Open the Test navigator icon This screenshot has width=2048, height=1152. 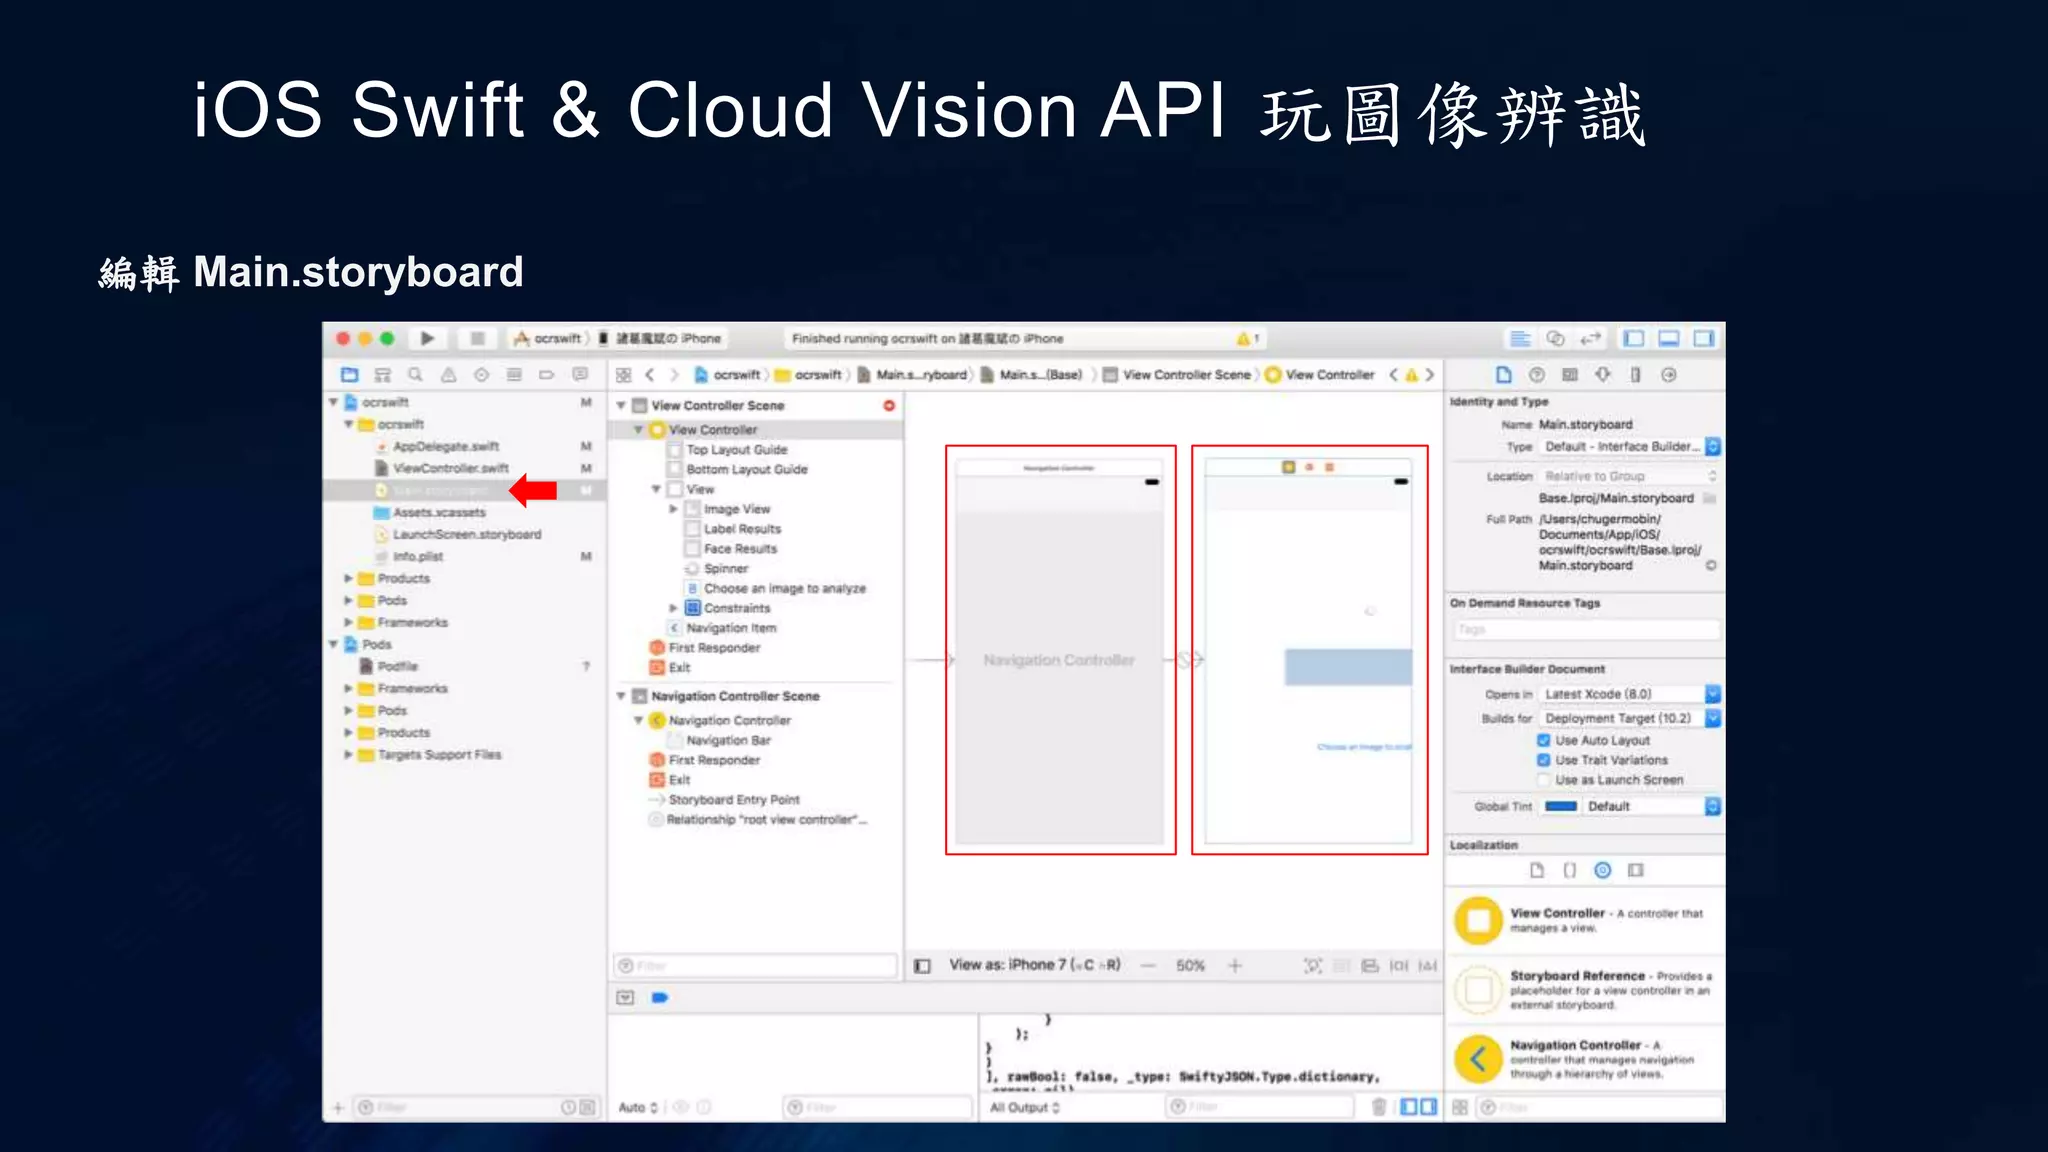[481, 375]
